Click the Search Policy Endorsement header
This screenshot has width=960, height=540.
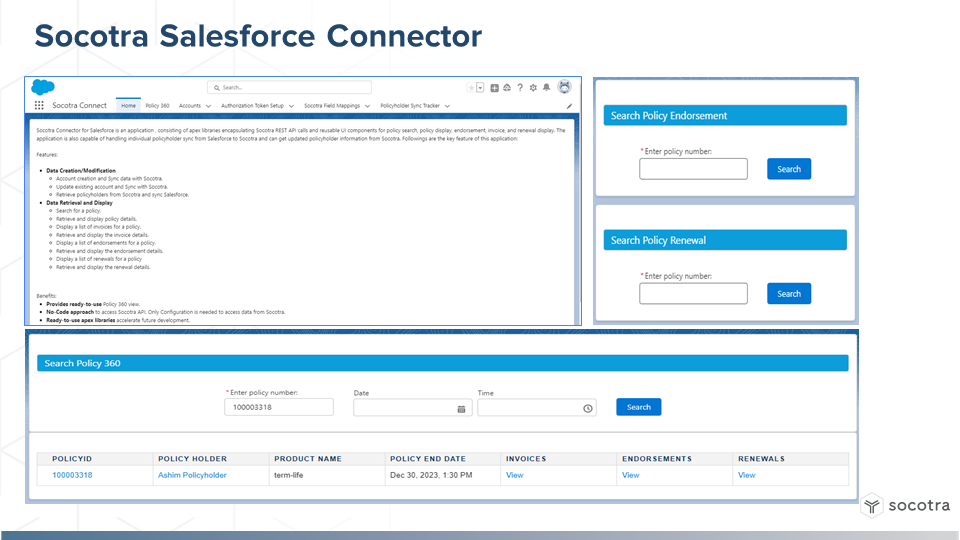click(x=725, y=116)
